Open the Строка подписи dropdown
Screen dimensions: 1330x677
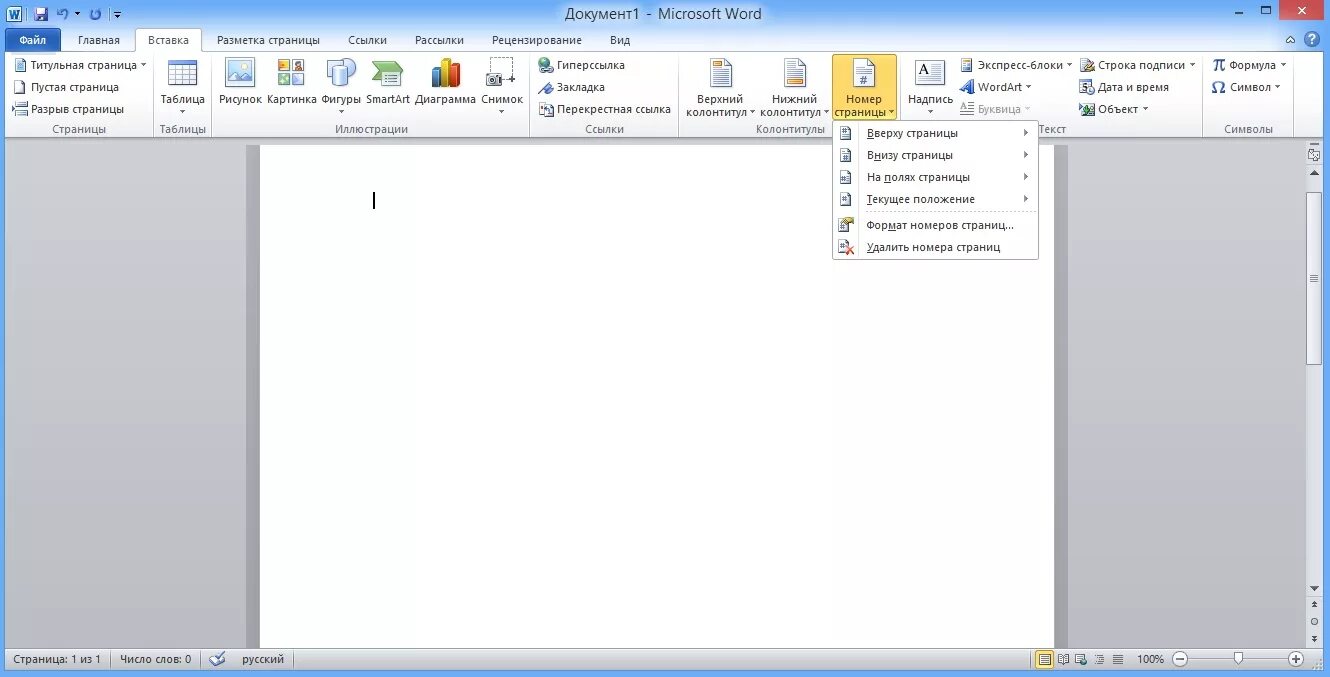click(x=1138, y=65)
